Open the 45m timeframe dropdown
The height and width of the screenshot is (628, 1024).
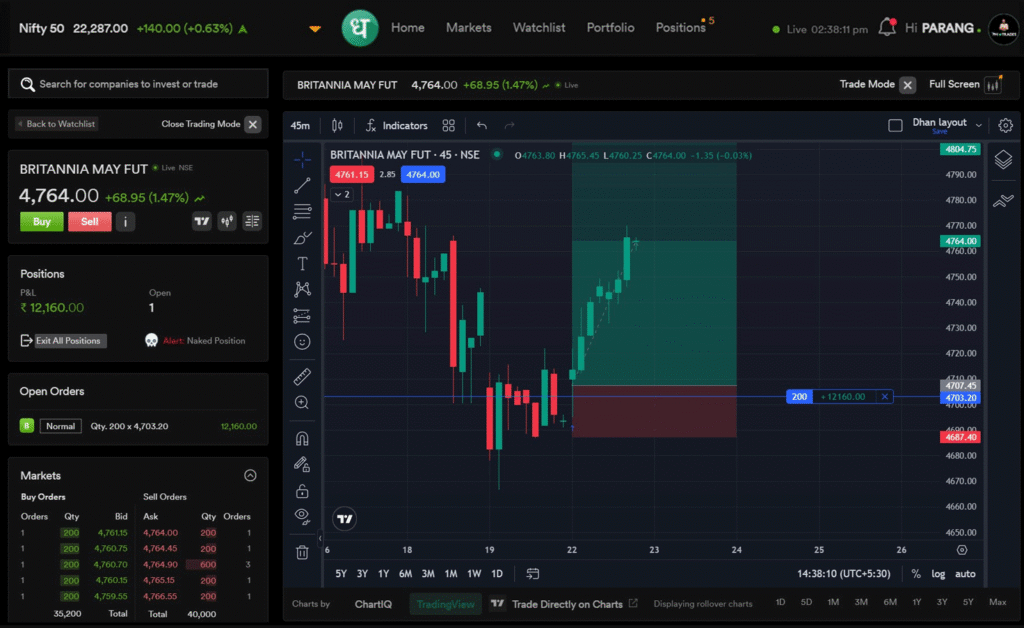(300, 126)
